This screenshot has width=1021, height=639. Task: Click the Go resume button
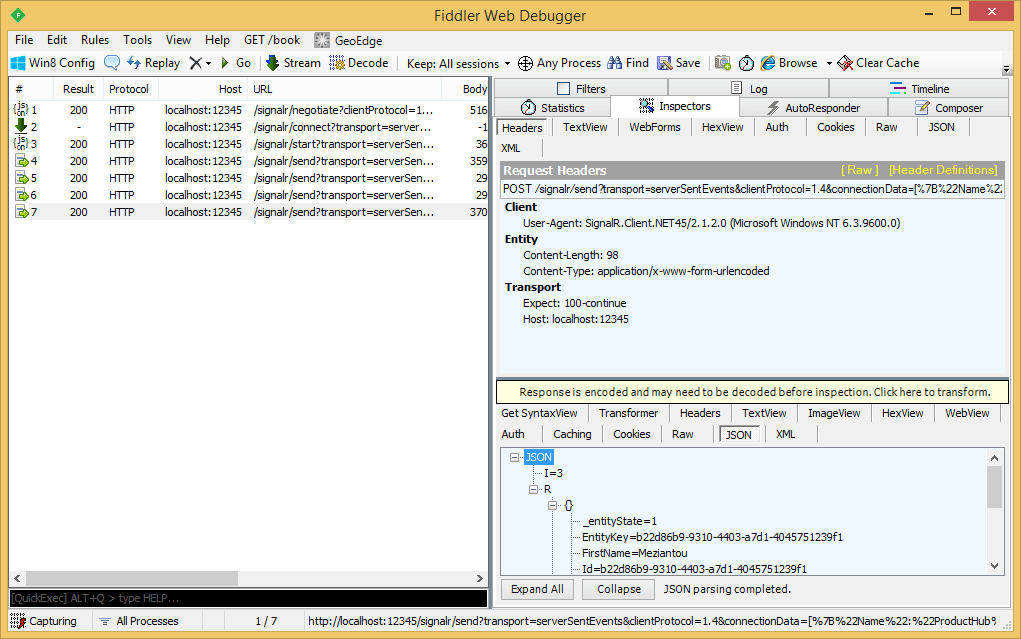pos(234,63)
